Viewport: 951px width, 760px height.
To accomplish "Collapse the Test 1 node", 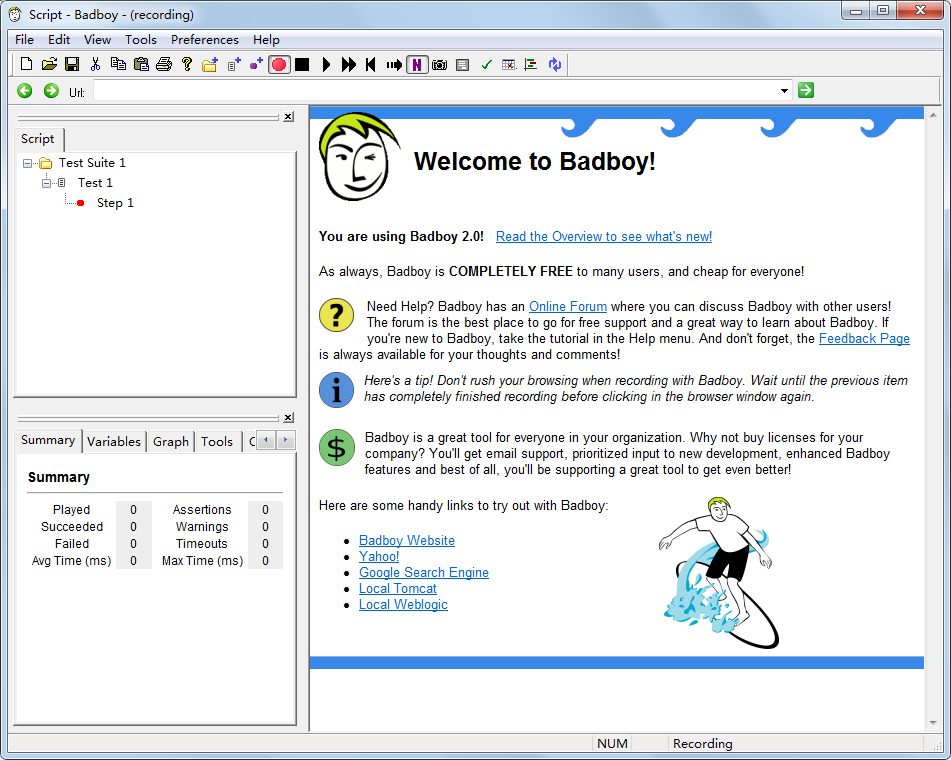I will click(x=46, y=182).
